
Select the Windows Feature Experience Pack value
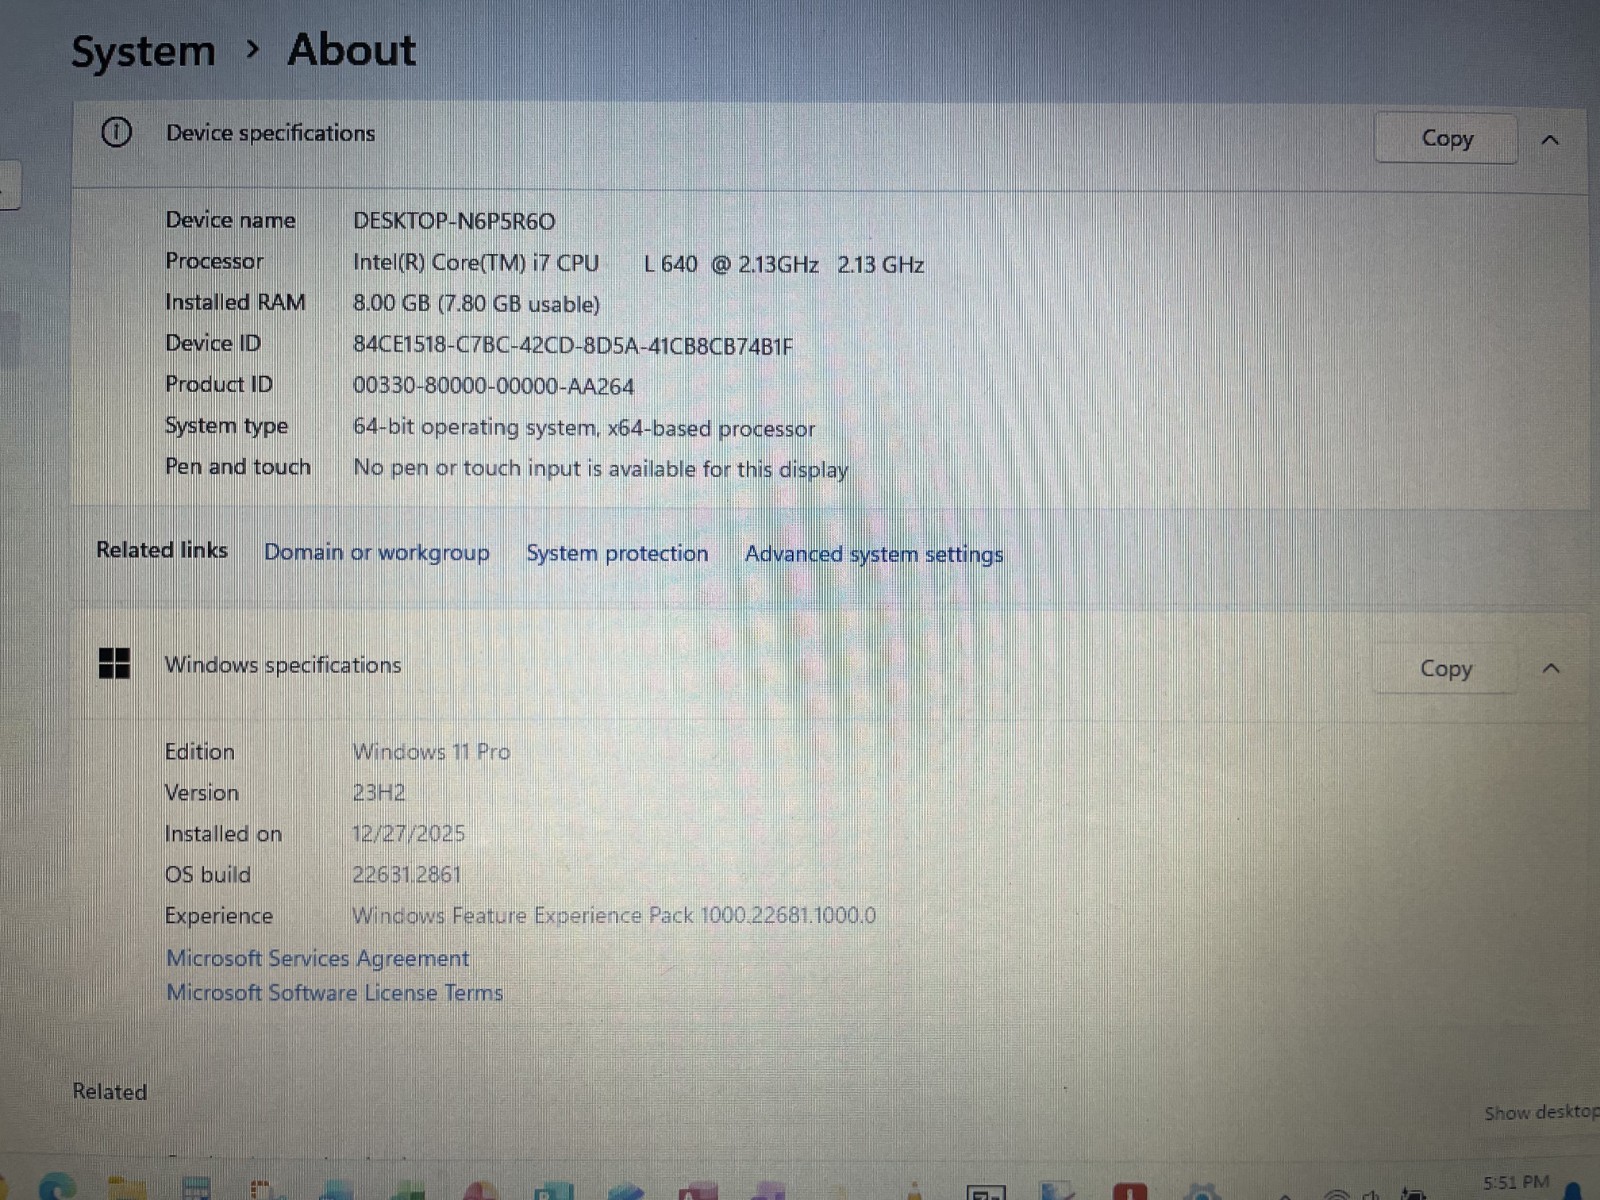614,915
